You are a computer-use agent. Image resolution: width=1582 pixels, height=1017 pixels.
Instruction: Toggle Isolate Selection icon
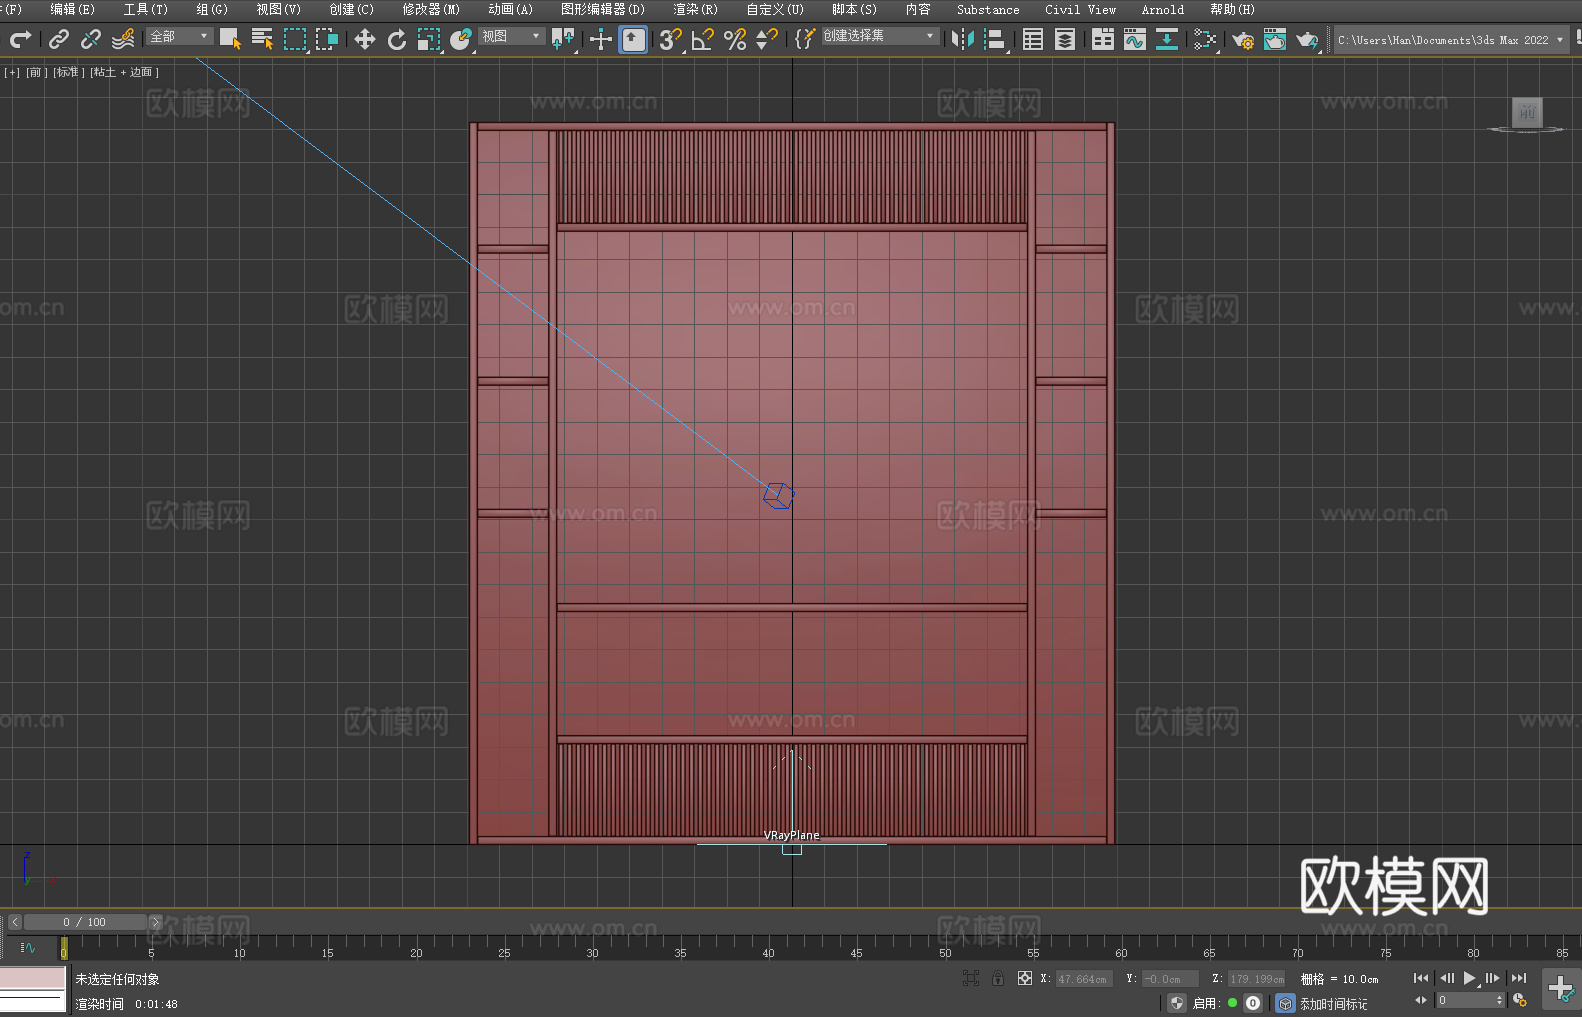click(970, 978)
